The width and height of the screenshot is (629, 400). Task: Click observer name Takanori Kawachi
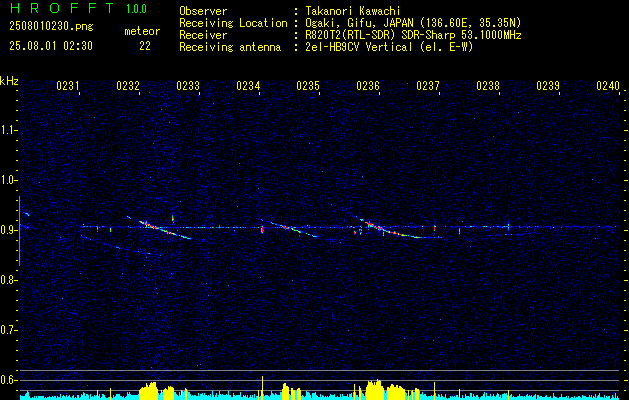coord(353,11)
